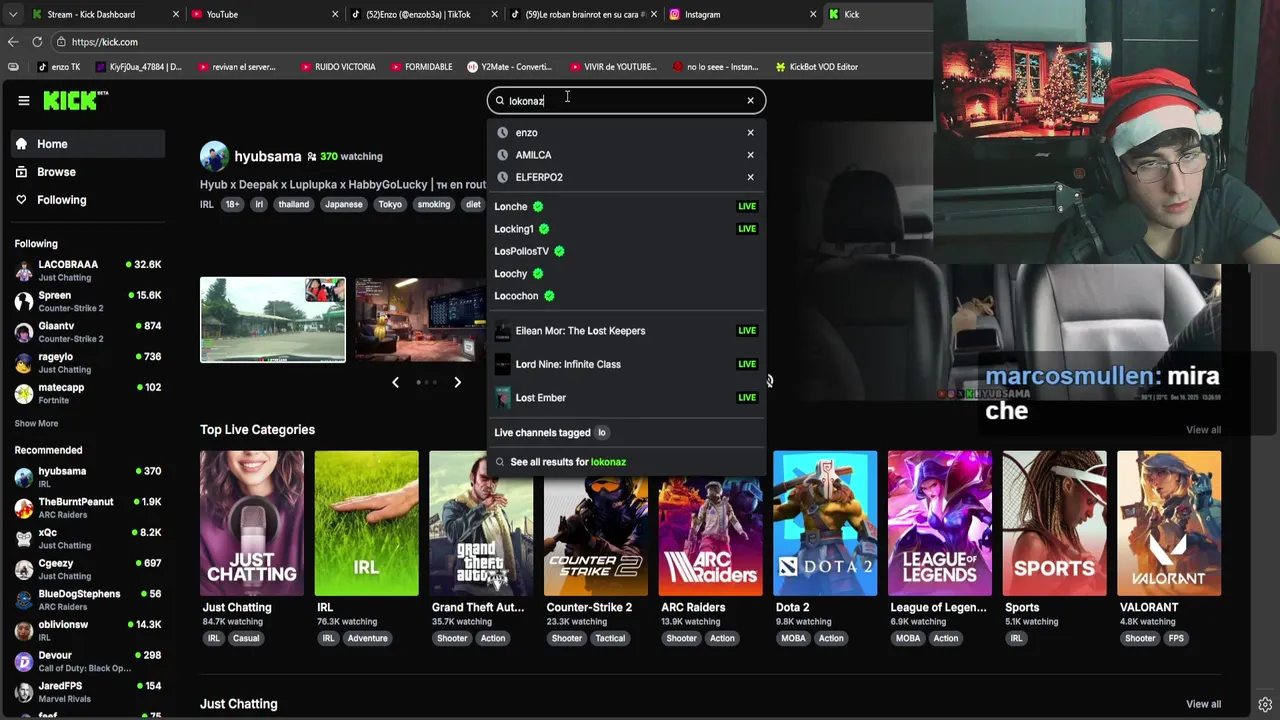Open xQc recommended channel

(88, 539)
